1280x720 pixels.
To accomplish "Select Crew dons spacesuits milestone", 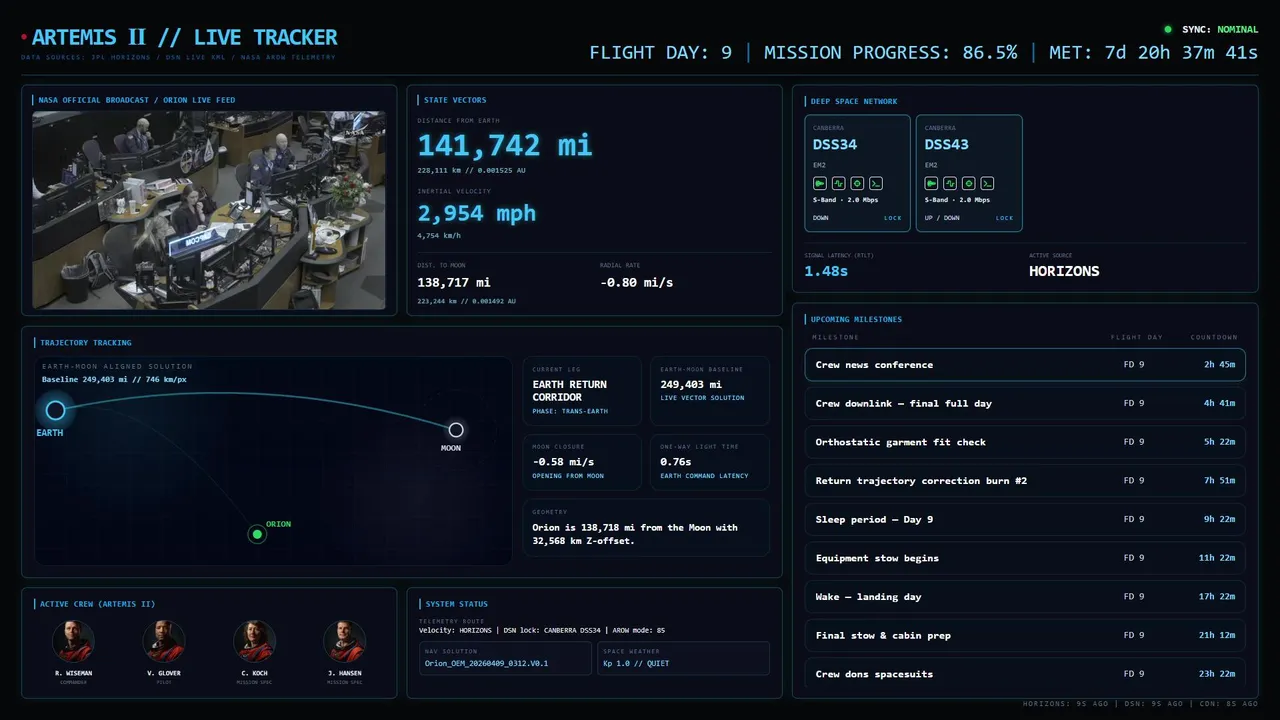I will [x=1025, y=674].
